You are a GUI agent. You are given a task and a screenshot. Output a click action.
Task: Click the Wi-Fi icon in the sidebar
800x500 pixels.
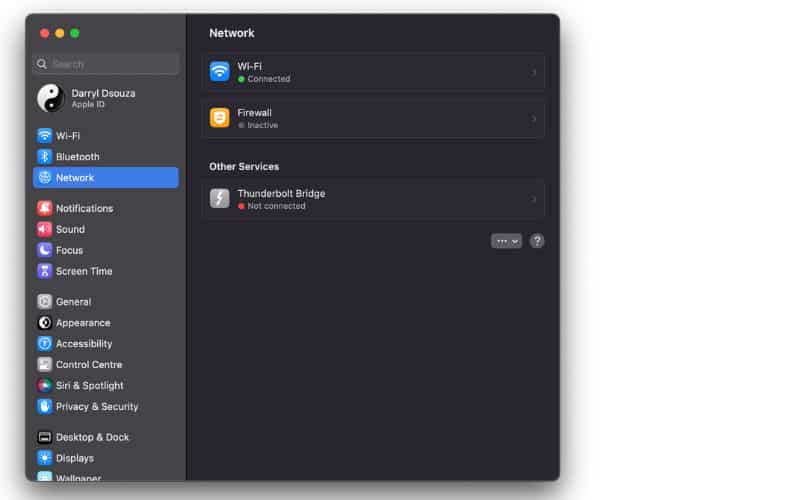click(45, 136)
